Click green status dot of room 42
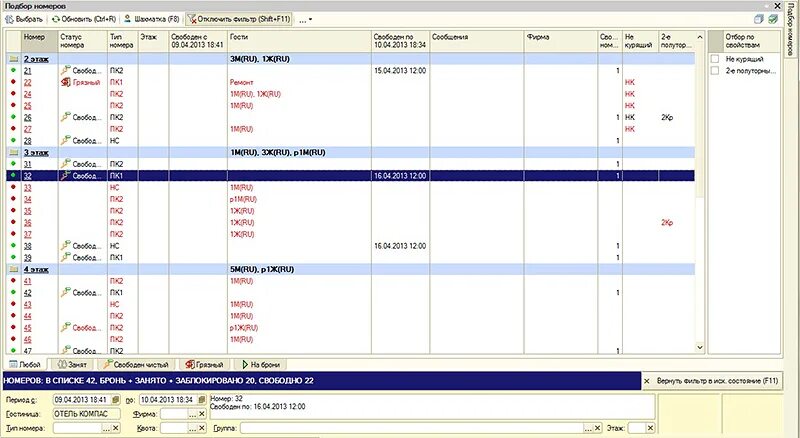 coord(13,292)
